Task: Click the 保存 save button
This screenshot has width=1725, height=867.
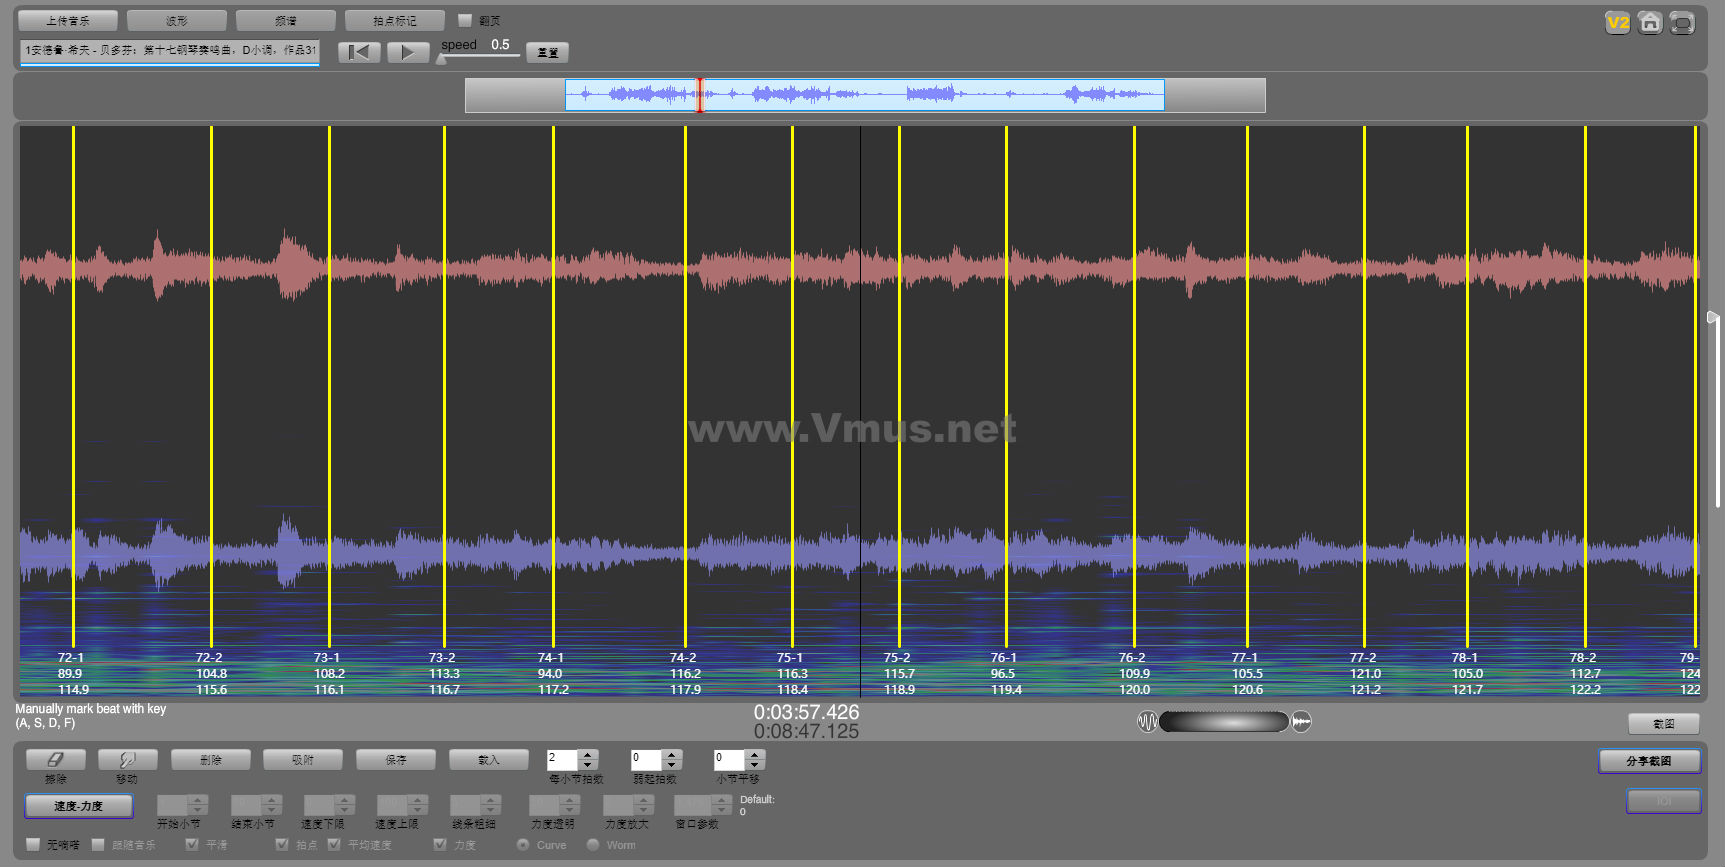Action: pos(396,760)
